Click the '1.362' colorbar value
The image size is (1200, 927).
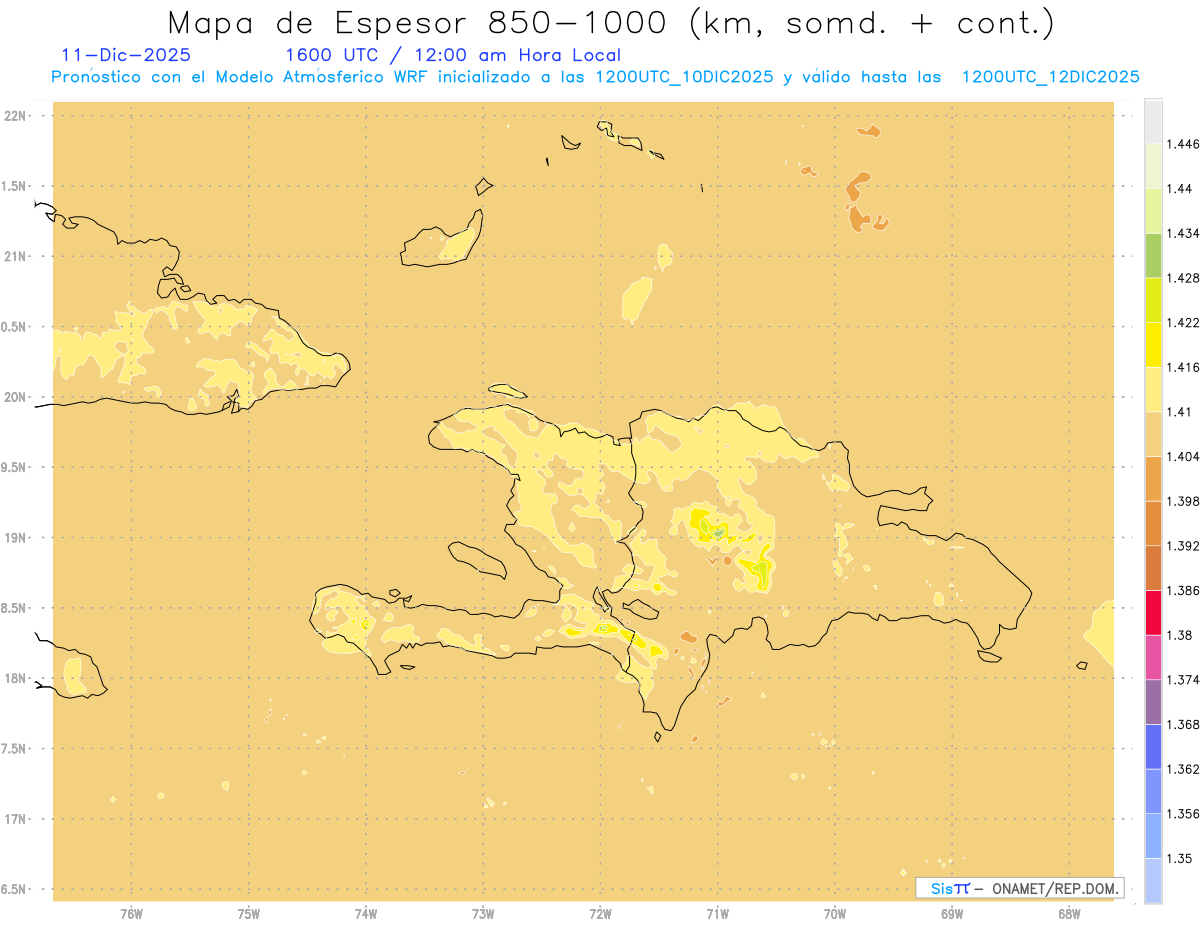pos(1182,769)
